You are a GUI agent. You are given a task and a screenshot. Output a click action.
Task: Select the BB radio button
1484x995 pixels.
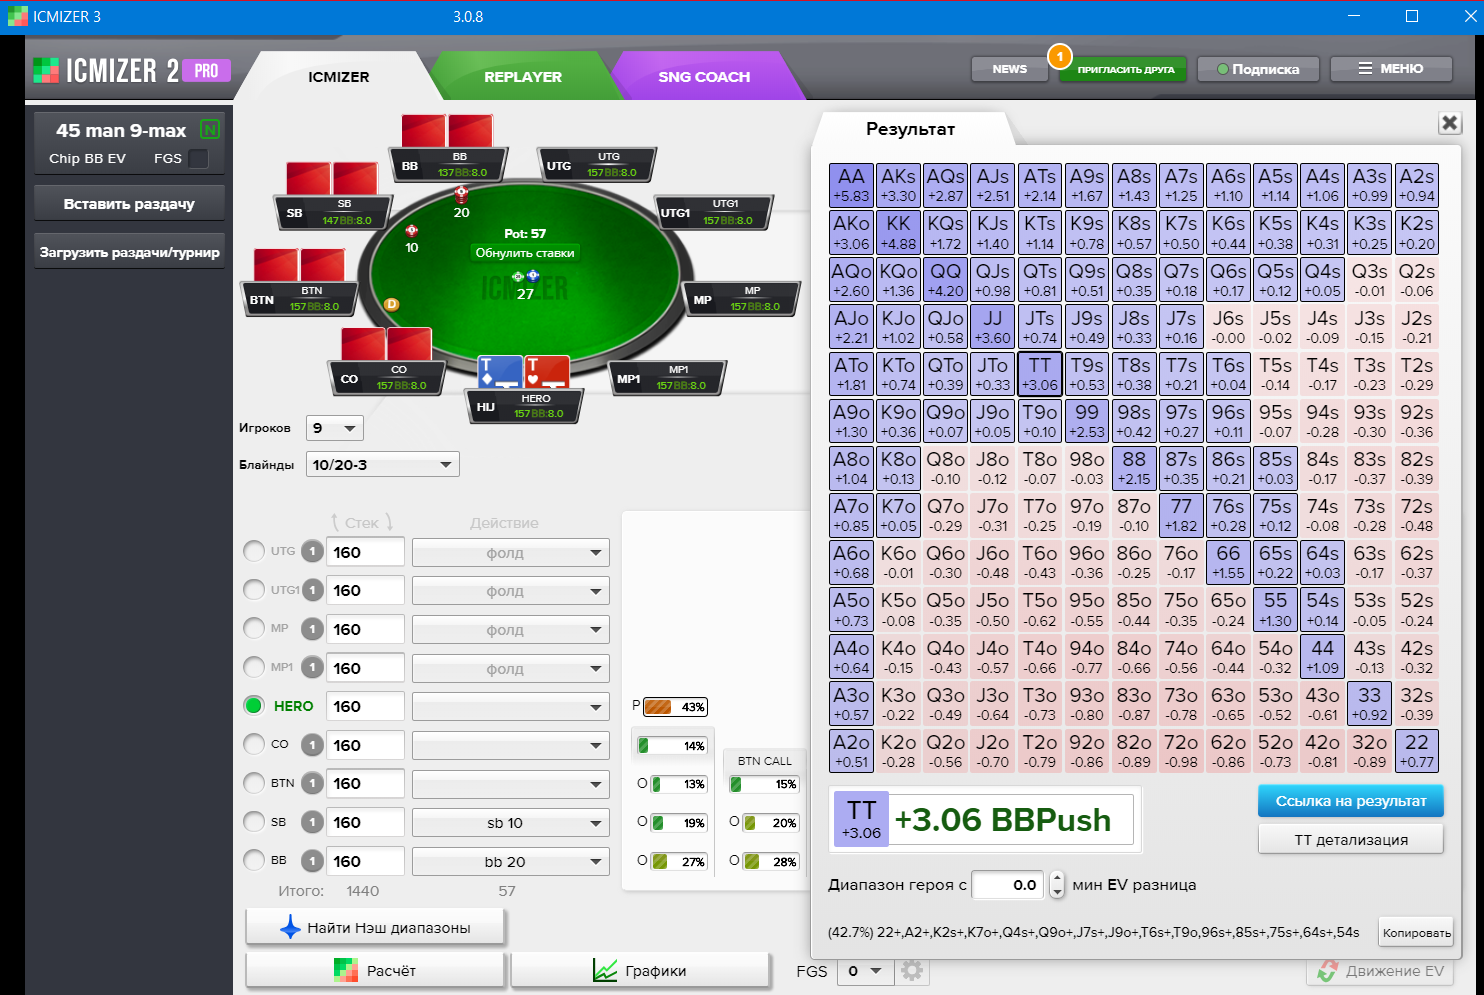click(x=254, y=860)
